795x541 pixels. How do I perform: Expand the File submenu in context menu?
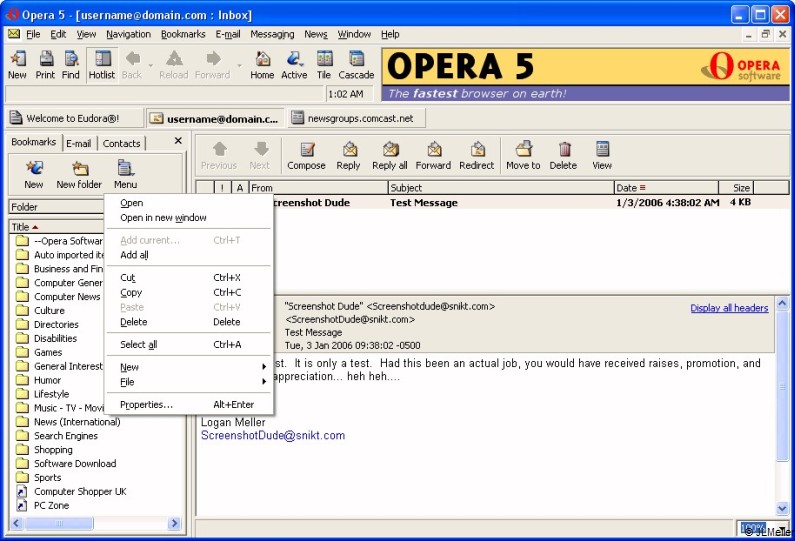[189, 382]
